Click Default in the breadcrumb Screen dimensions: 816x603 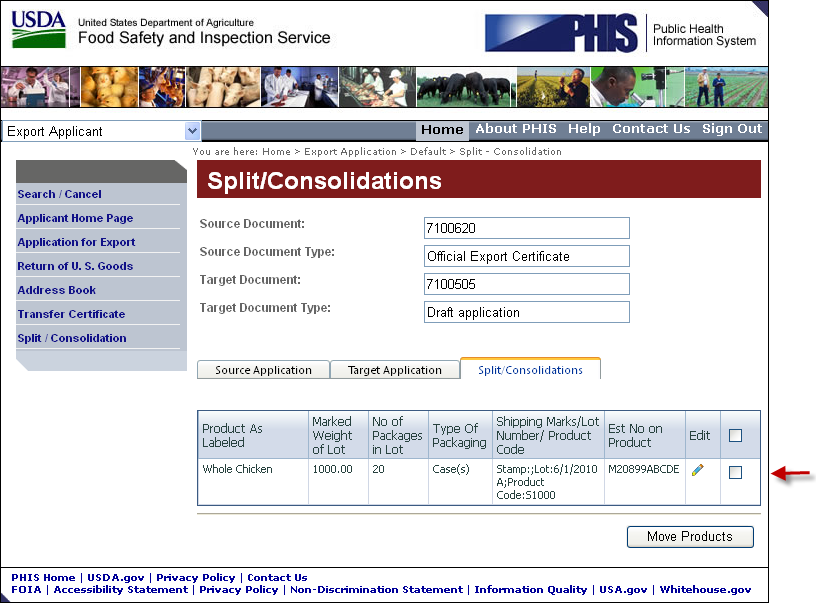click(428, 151)
